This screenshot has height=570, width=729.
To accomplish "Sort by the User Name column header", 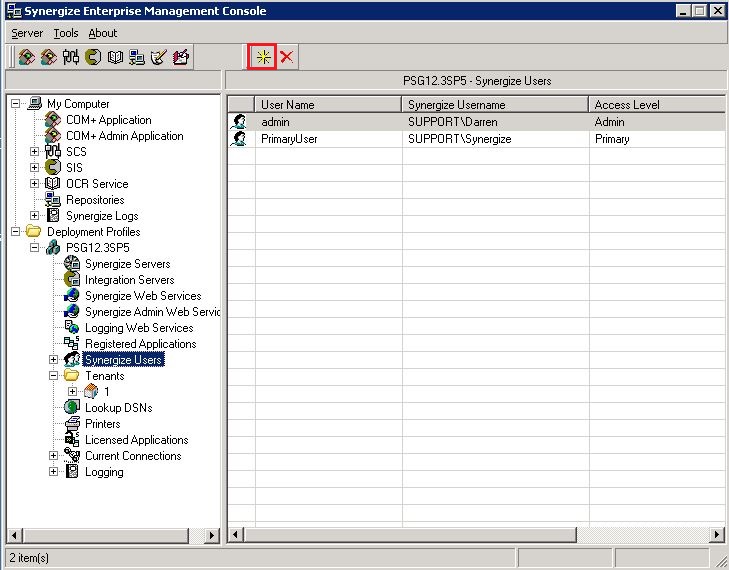I will 328,105.
